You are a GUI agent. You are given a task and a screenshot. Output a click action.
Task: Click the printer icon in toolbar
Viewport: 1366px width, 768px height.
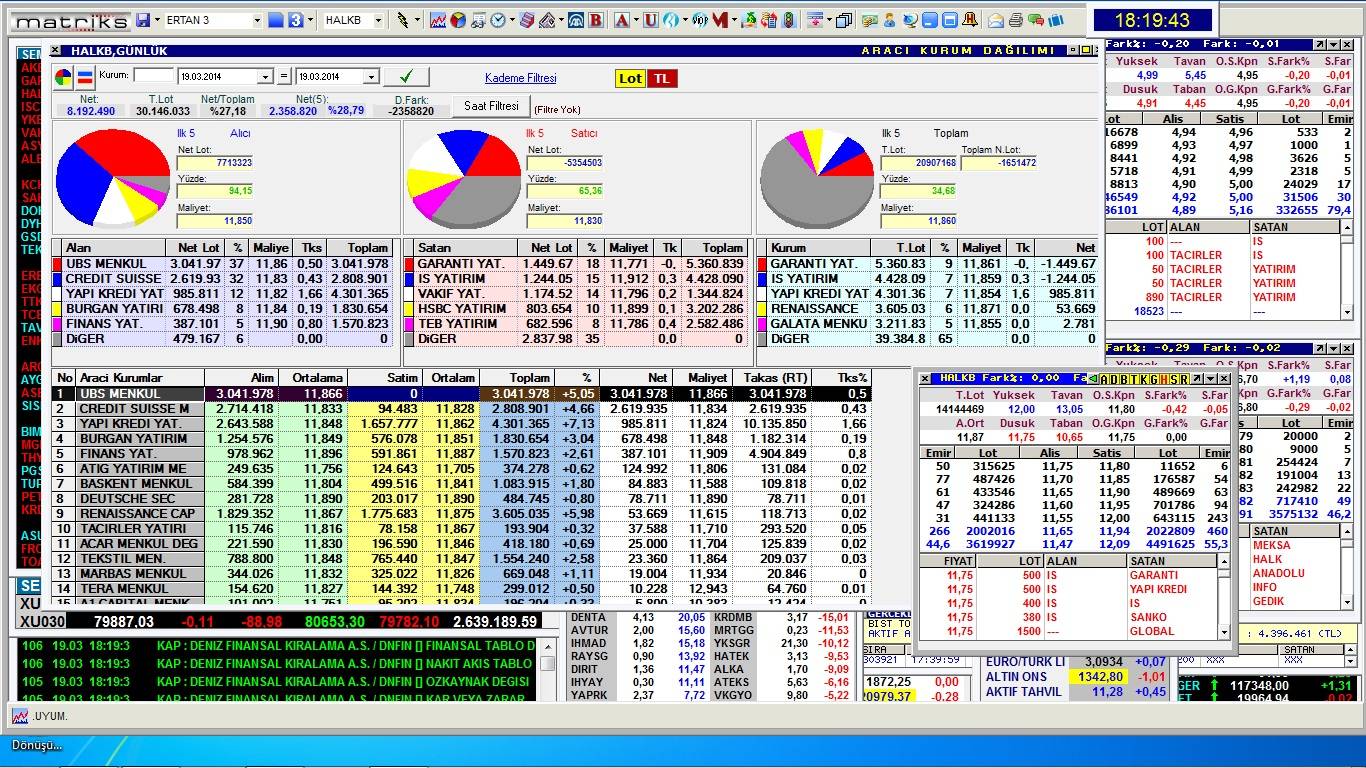[x=1016, y=20]
